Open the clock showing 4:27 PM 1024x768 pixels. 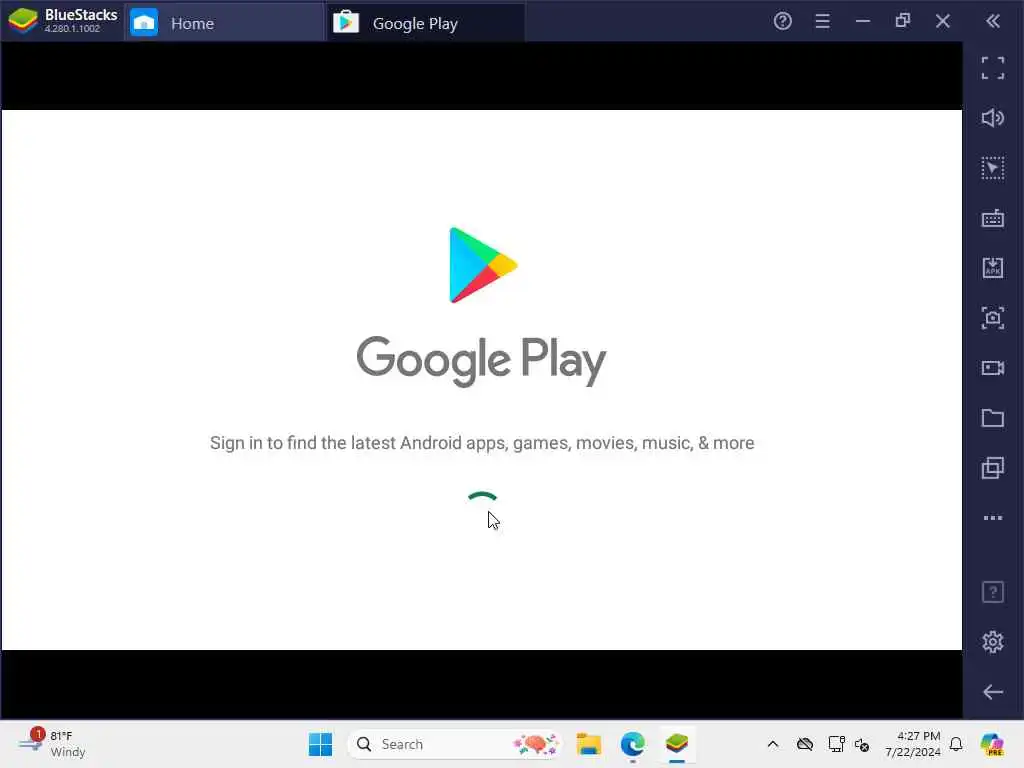point(913,744)
